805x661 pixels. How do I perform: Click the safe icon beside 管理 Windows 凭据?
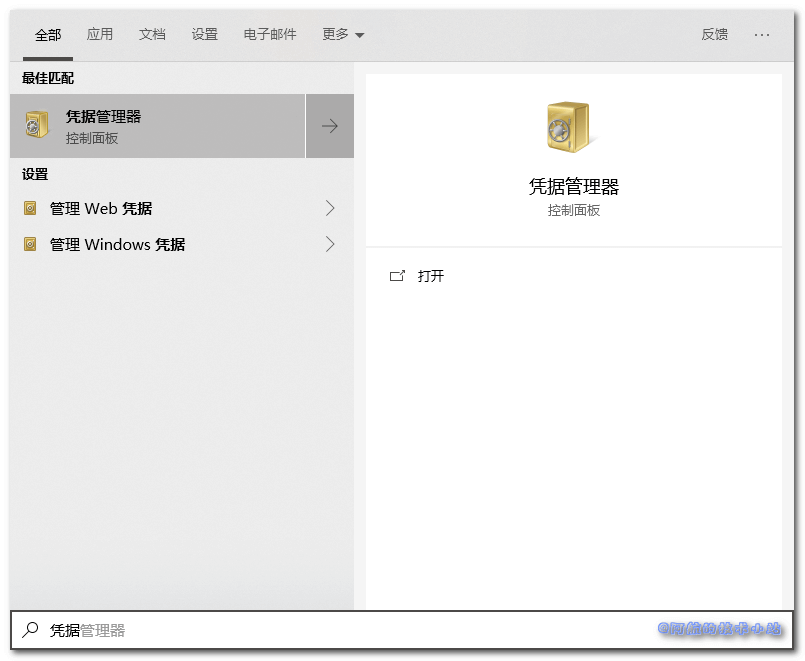[30, 244]
